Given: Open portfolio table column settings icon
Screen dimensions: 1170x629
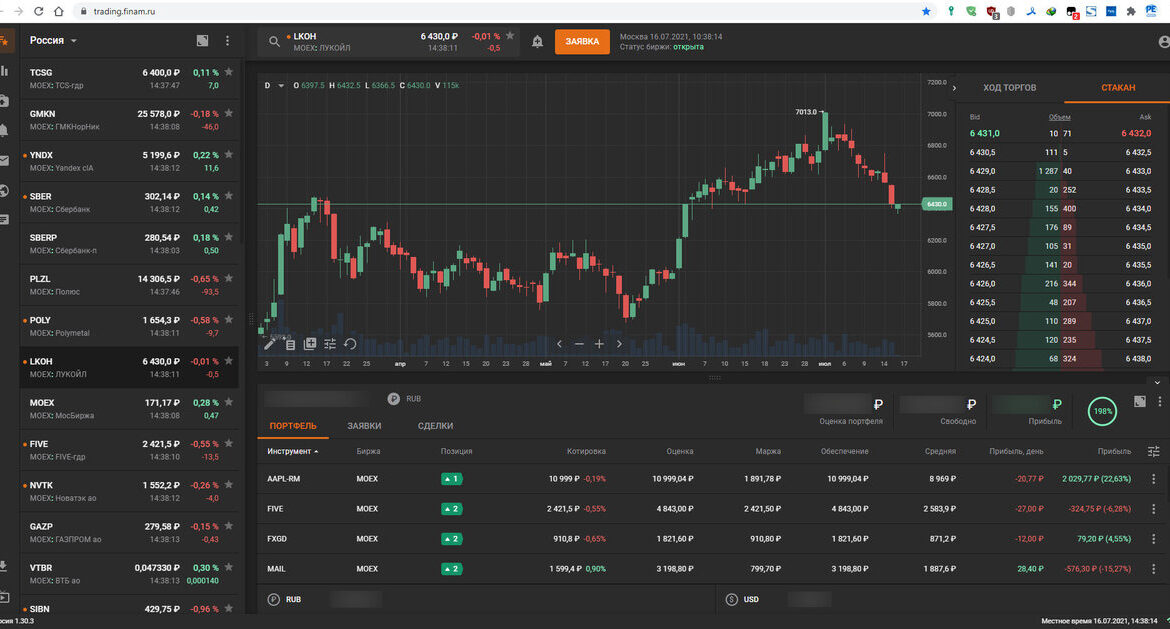Looking at the screenshot, I should [x=1154, y=451].
